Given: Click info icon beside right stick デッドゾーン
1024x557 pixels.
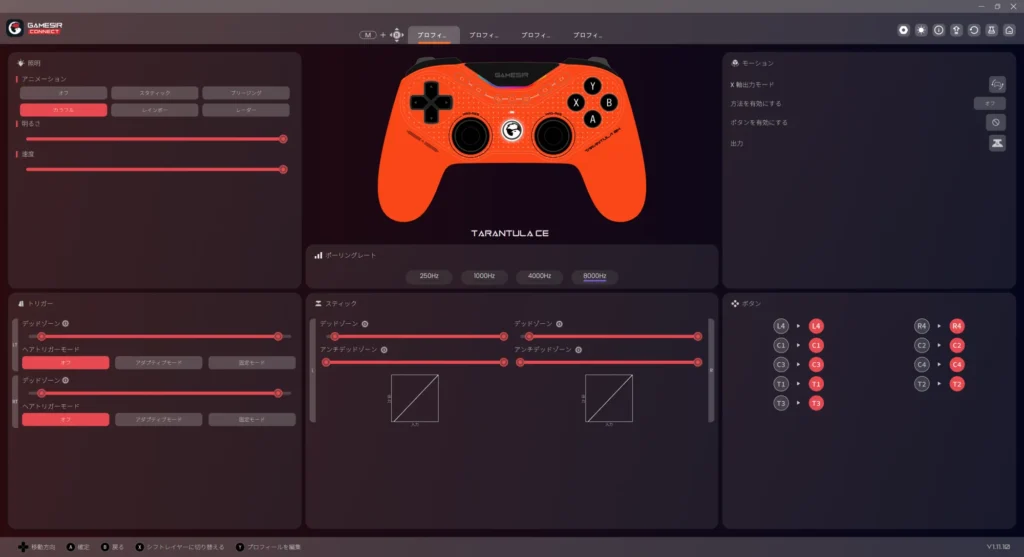Looking at the screenshot, I should pos(559,324).
